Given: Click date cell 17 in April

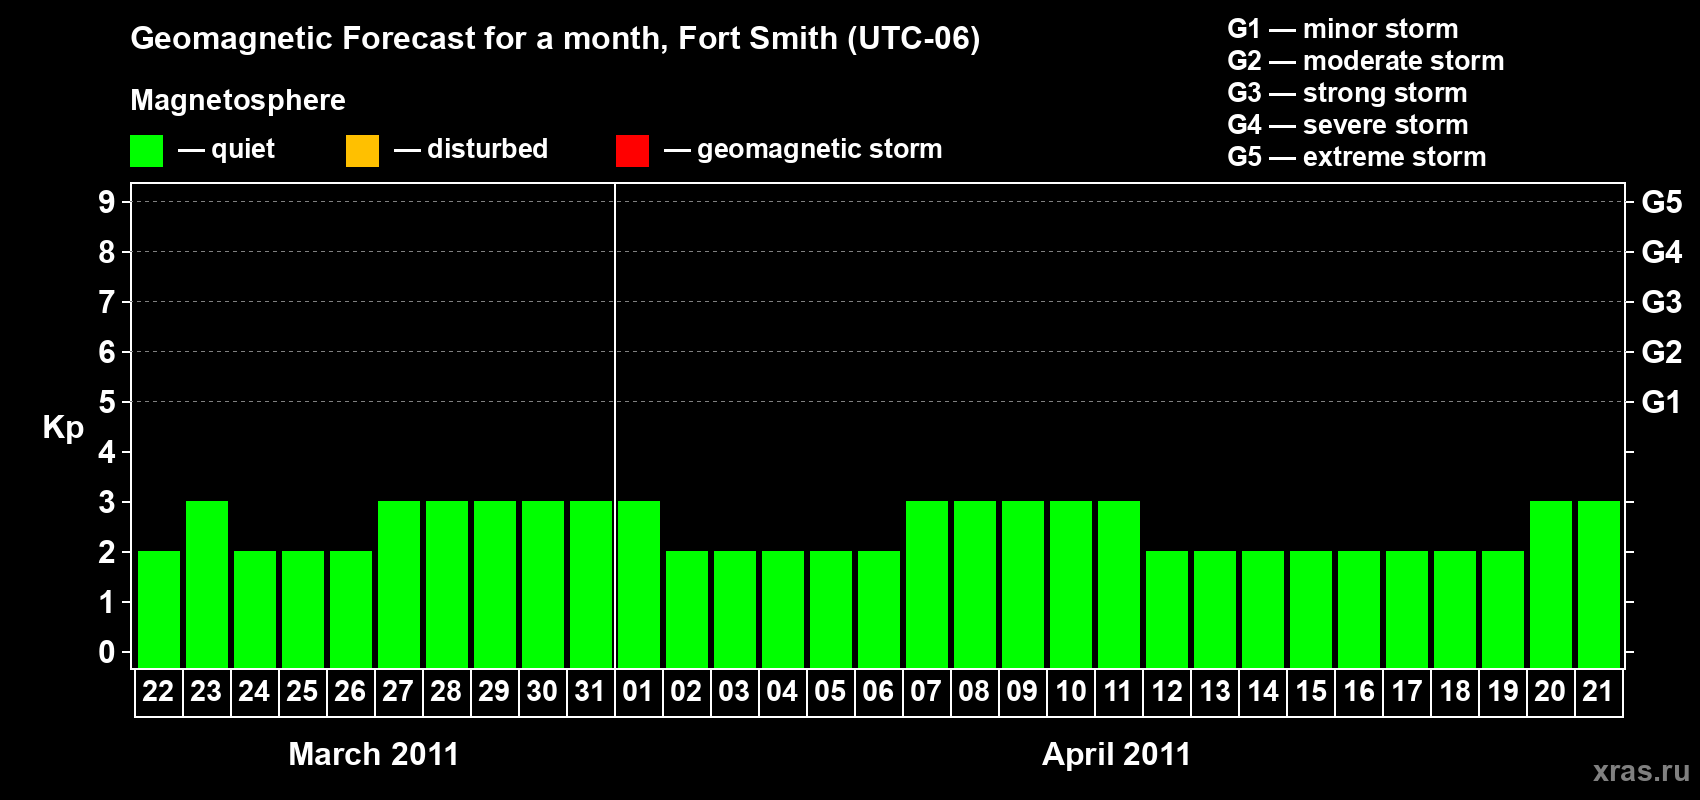Looking at the screenshot, I should pos(1406,692).
